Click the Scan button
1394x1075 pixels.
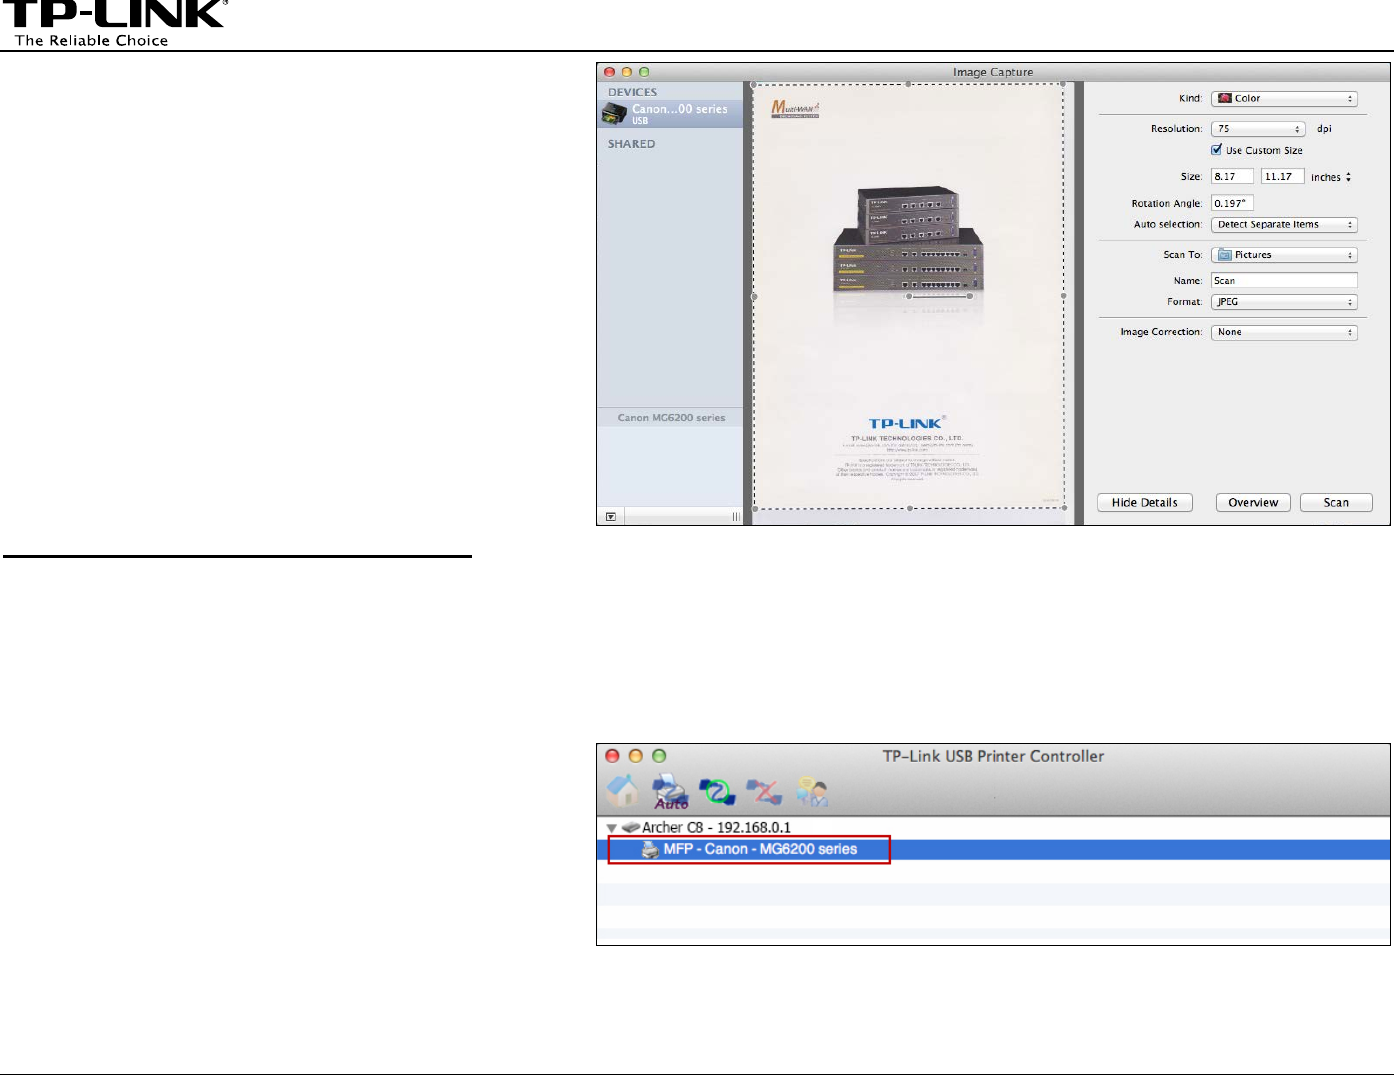coord(1336,503)
